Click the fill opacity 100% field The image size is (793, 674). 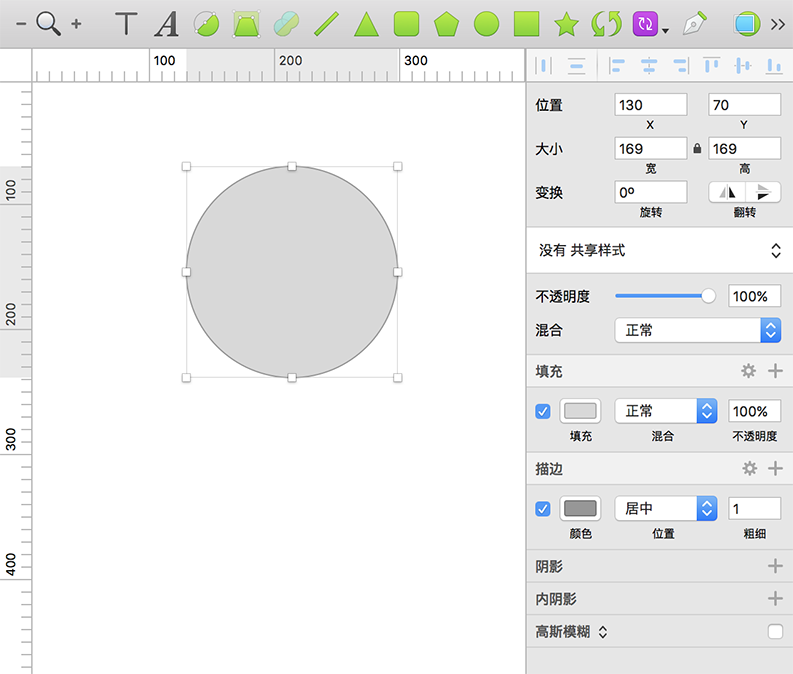click(x=754, y=411)
